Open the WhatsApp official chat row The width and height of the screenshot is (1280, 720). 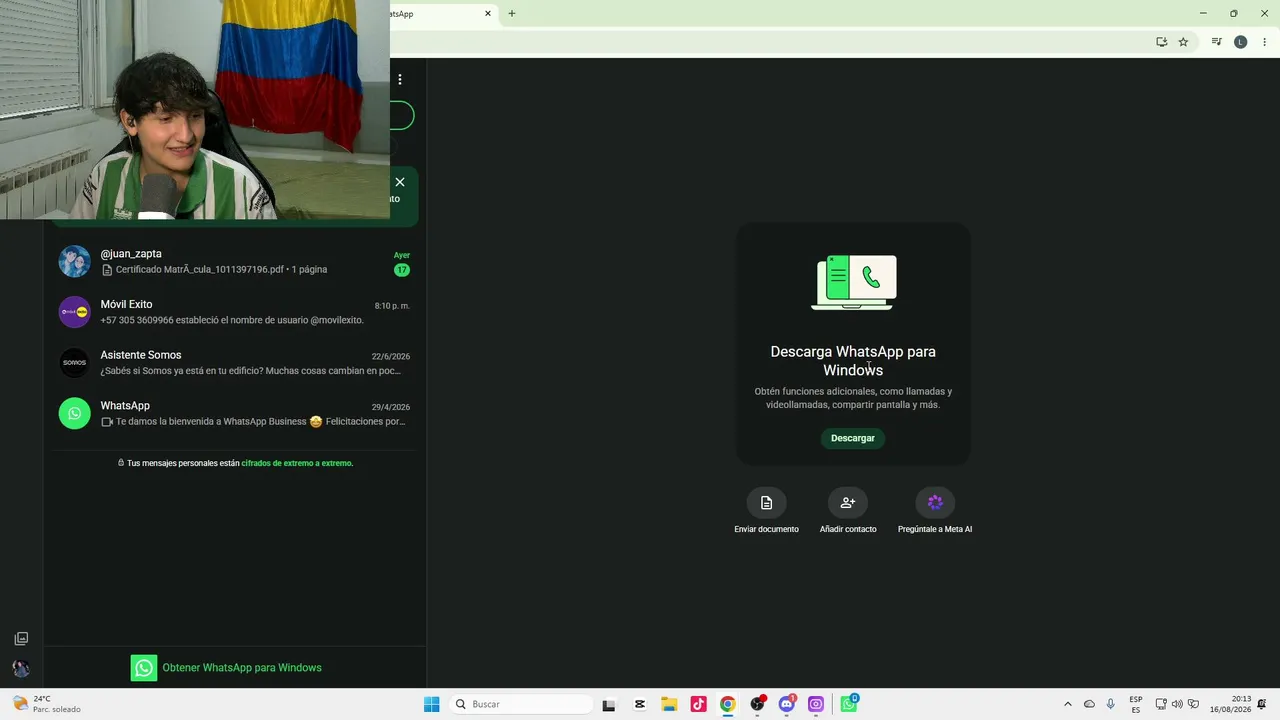pos(235,414)
